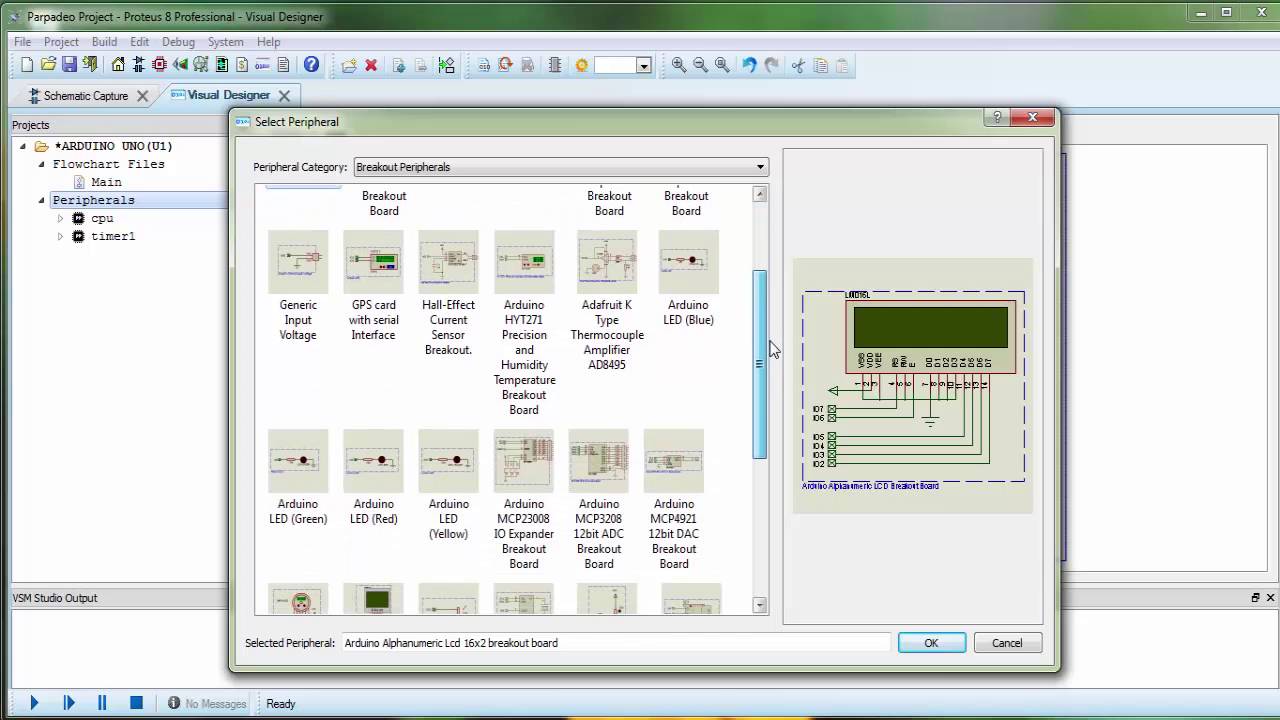Click the Zoom In magnifier icon
This screenshot has height=720, width=1280.
[x=679, y=65]
